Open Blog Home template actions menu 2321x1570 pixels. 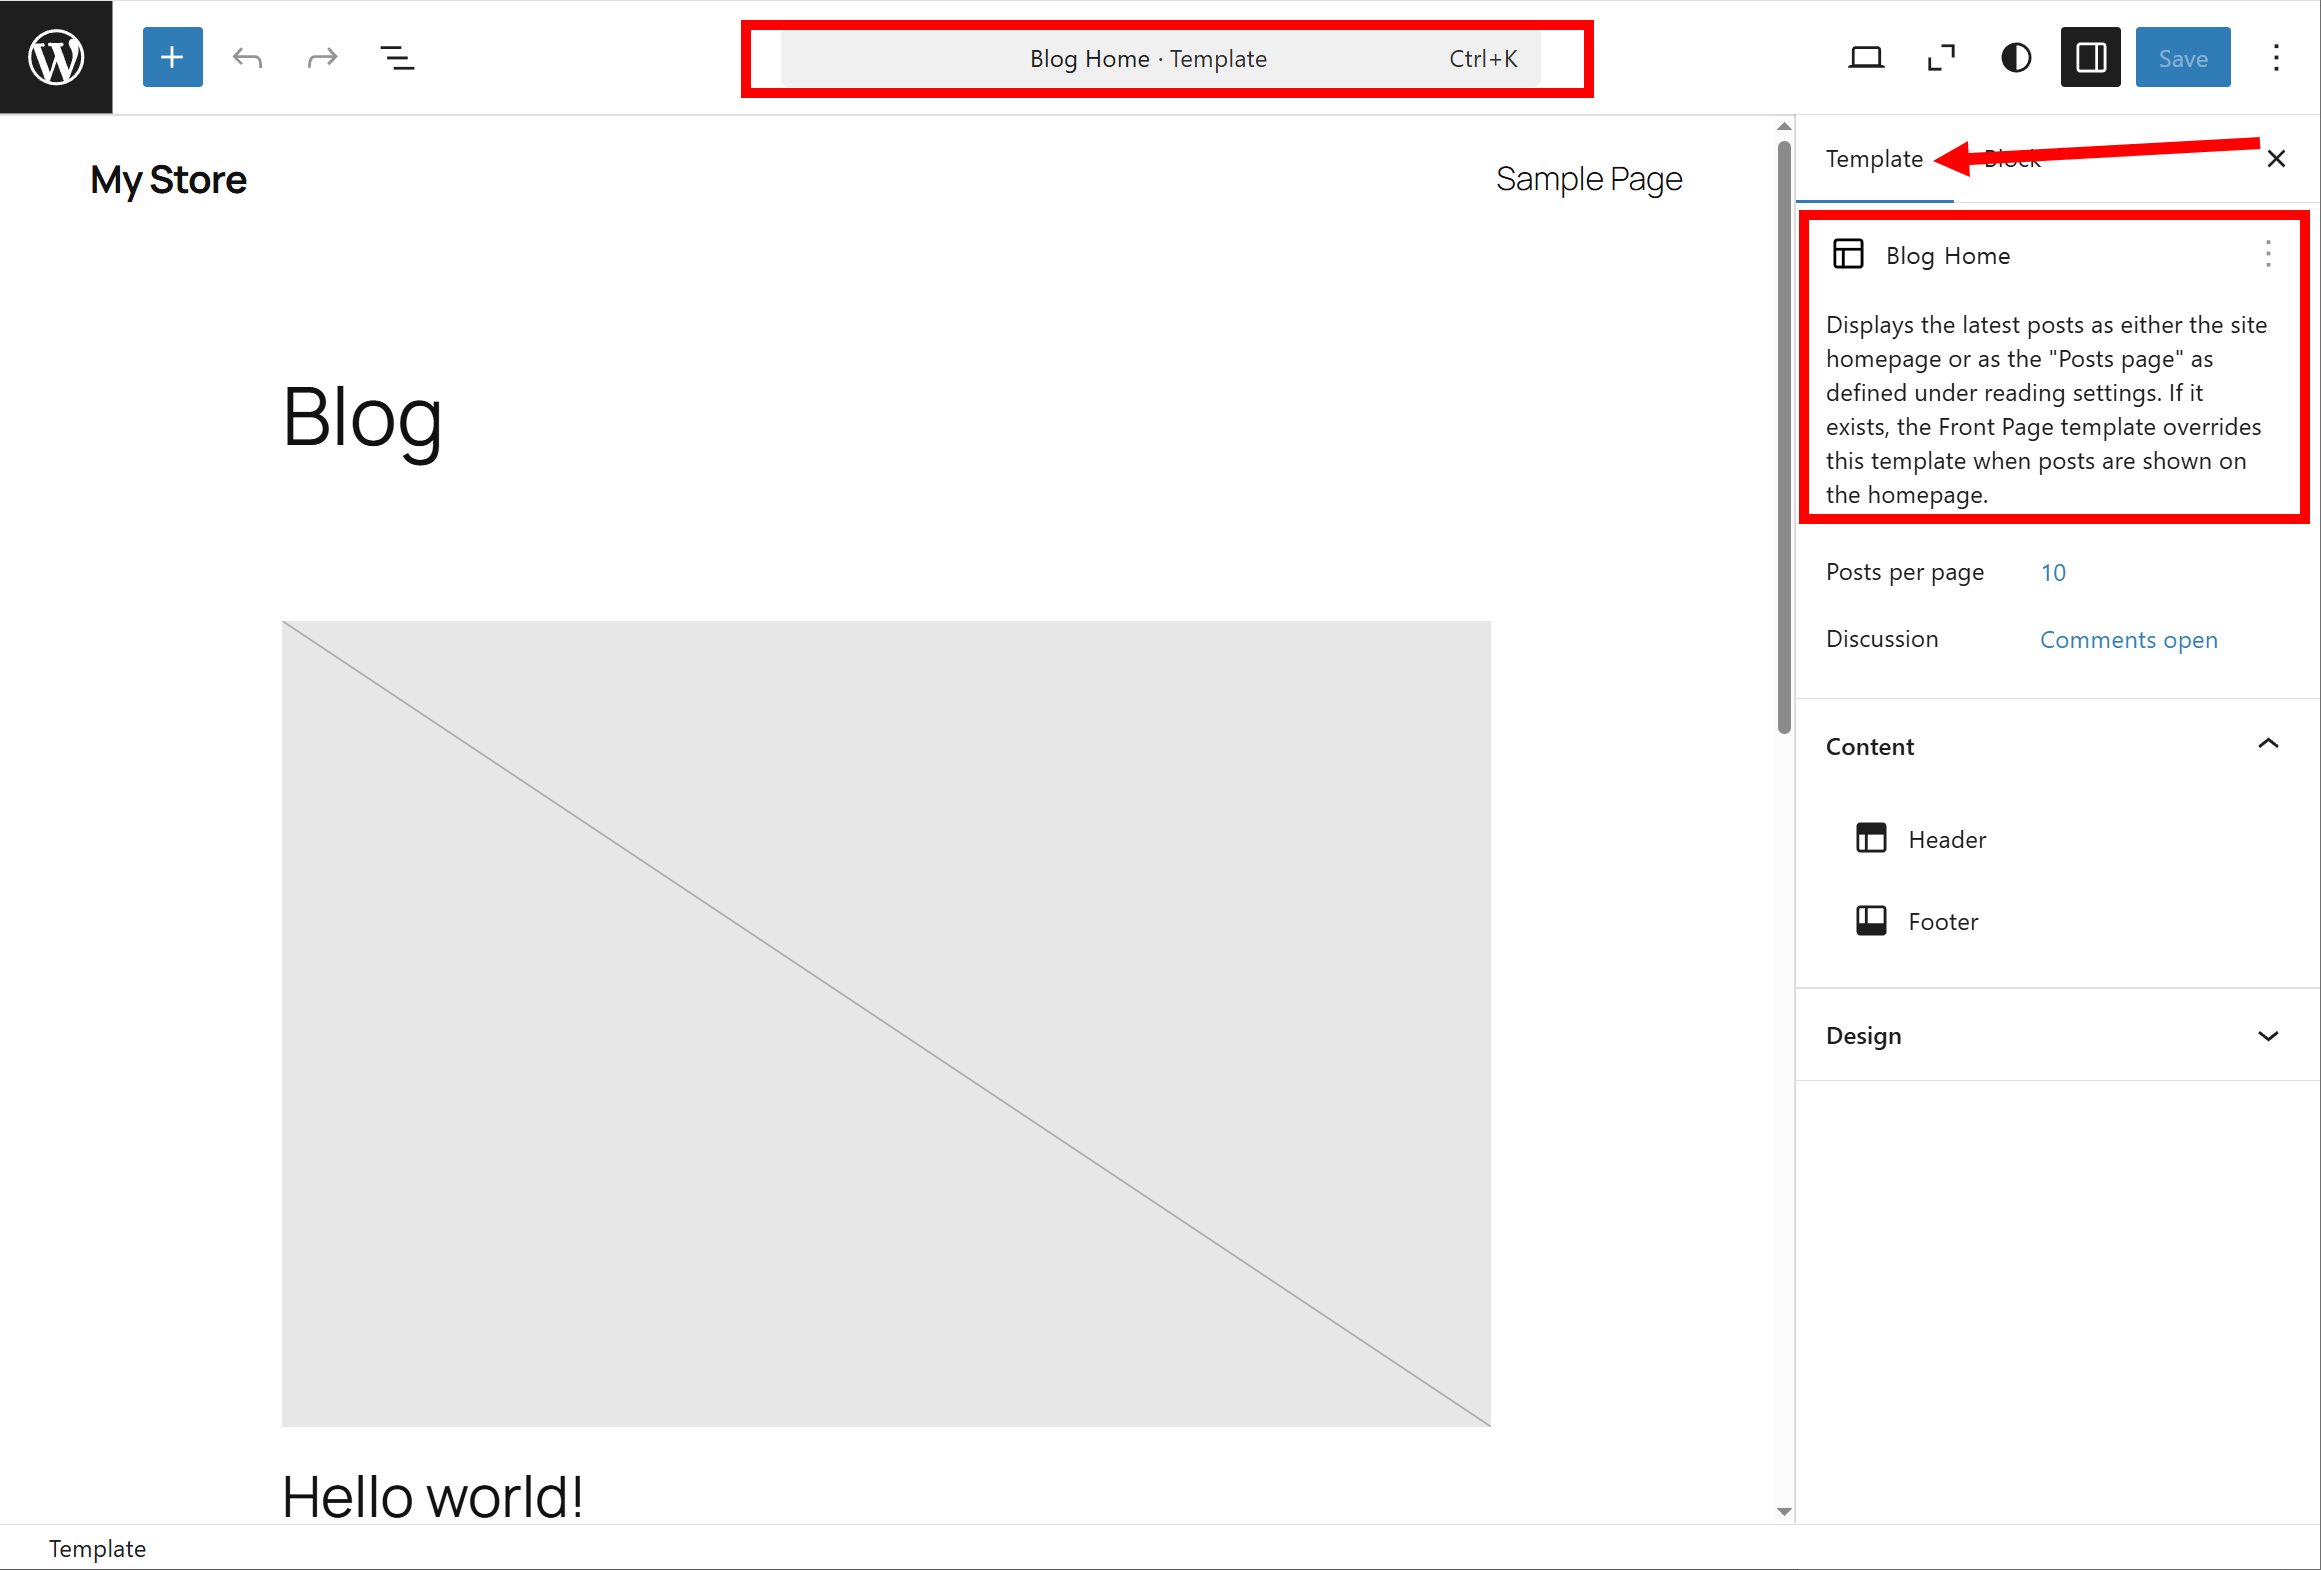(x=2267, y=254)
